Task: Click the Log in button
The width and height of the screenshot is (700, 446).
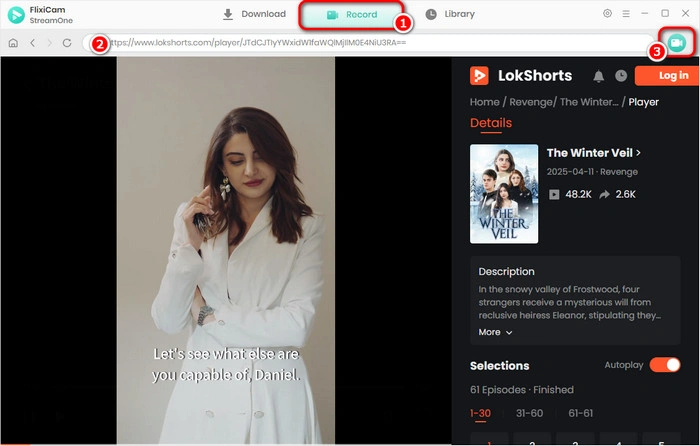Action: tap(666, 76)
